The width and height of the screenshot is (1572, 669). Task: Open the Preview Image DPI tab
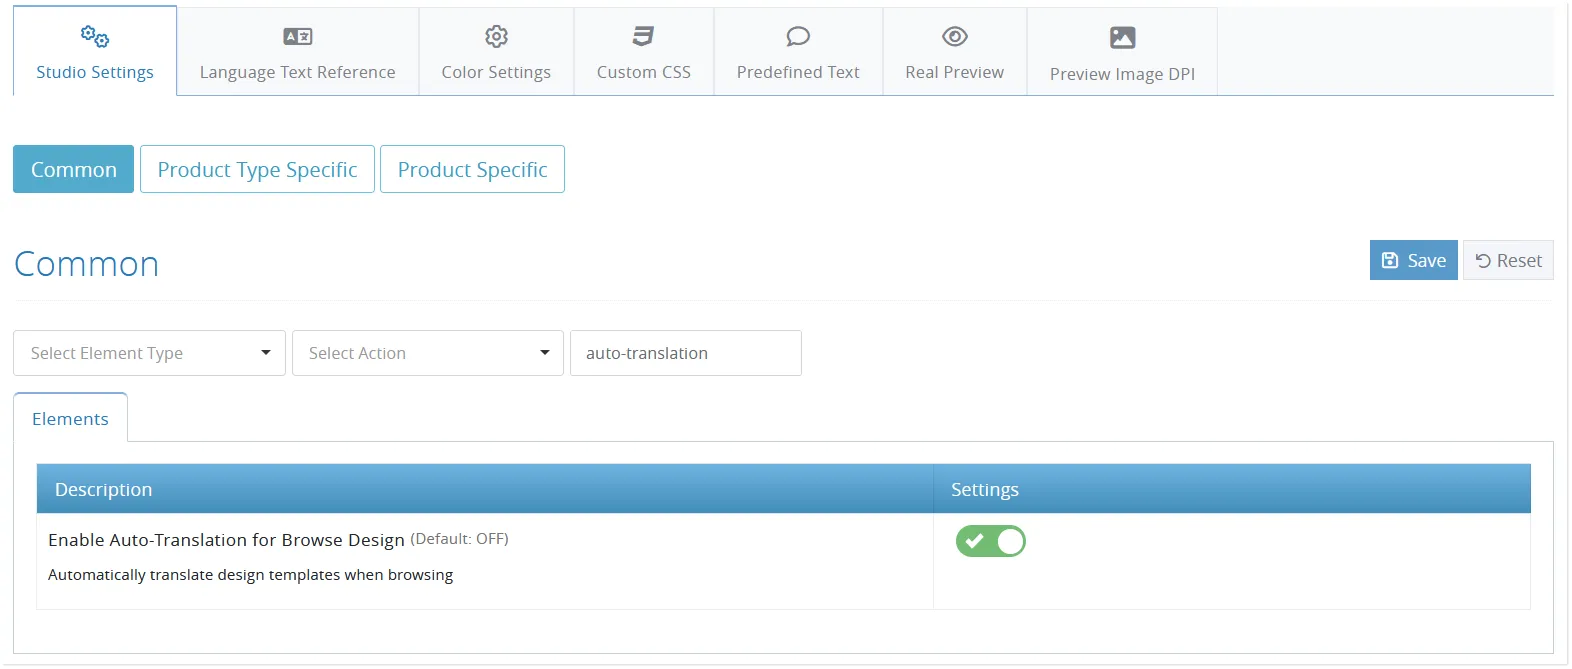pos(1122,52)
